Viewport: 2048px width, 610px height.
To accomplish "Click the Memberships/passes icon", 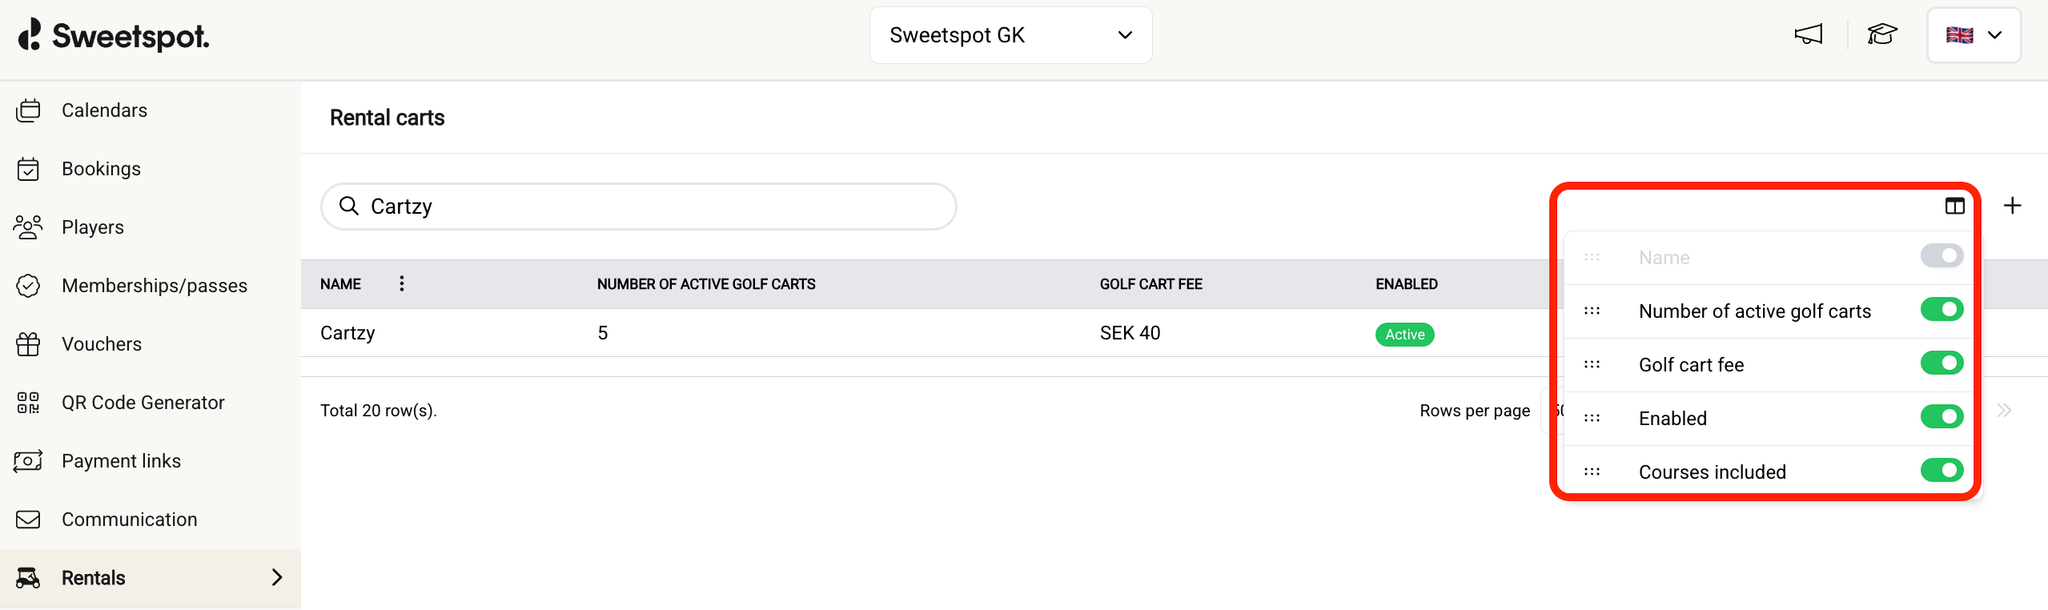I will coord(28,285).
